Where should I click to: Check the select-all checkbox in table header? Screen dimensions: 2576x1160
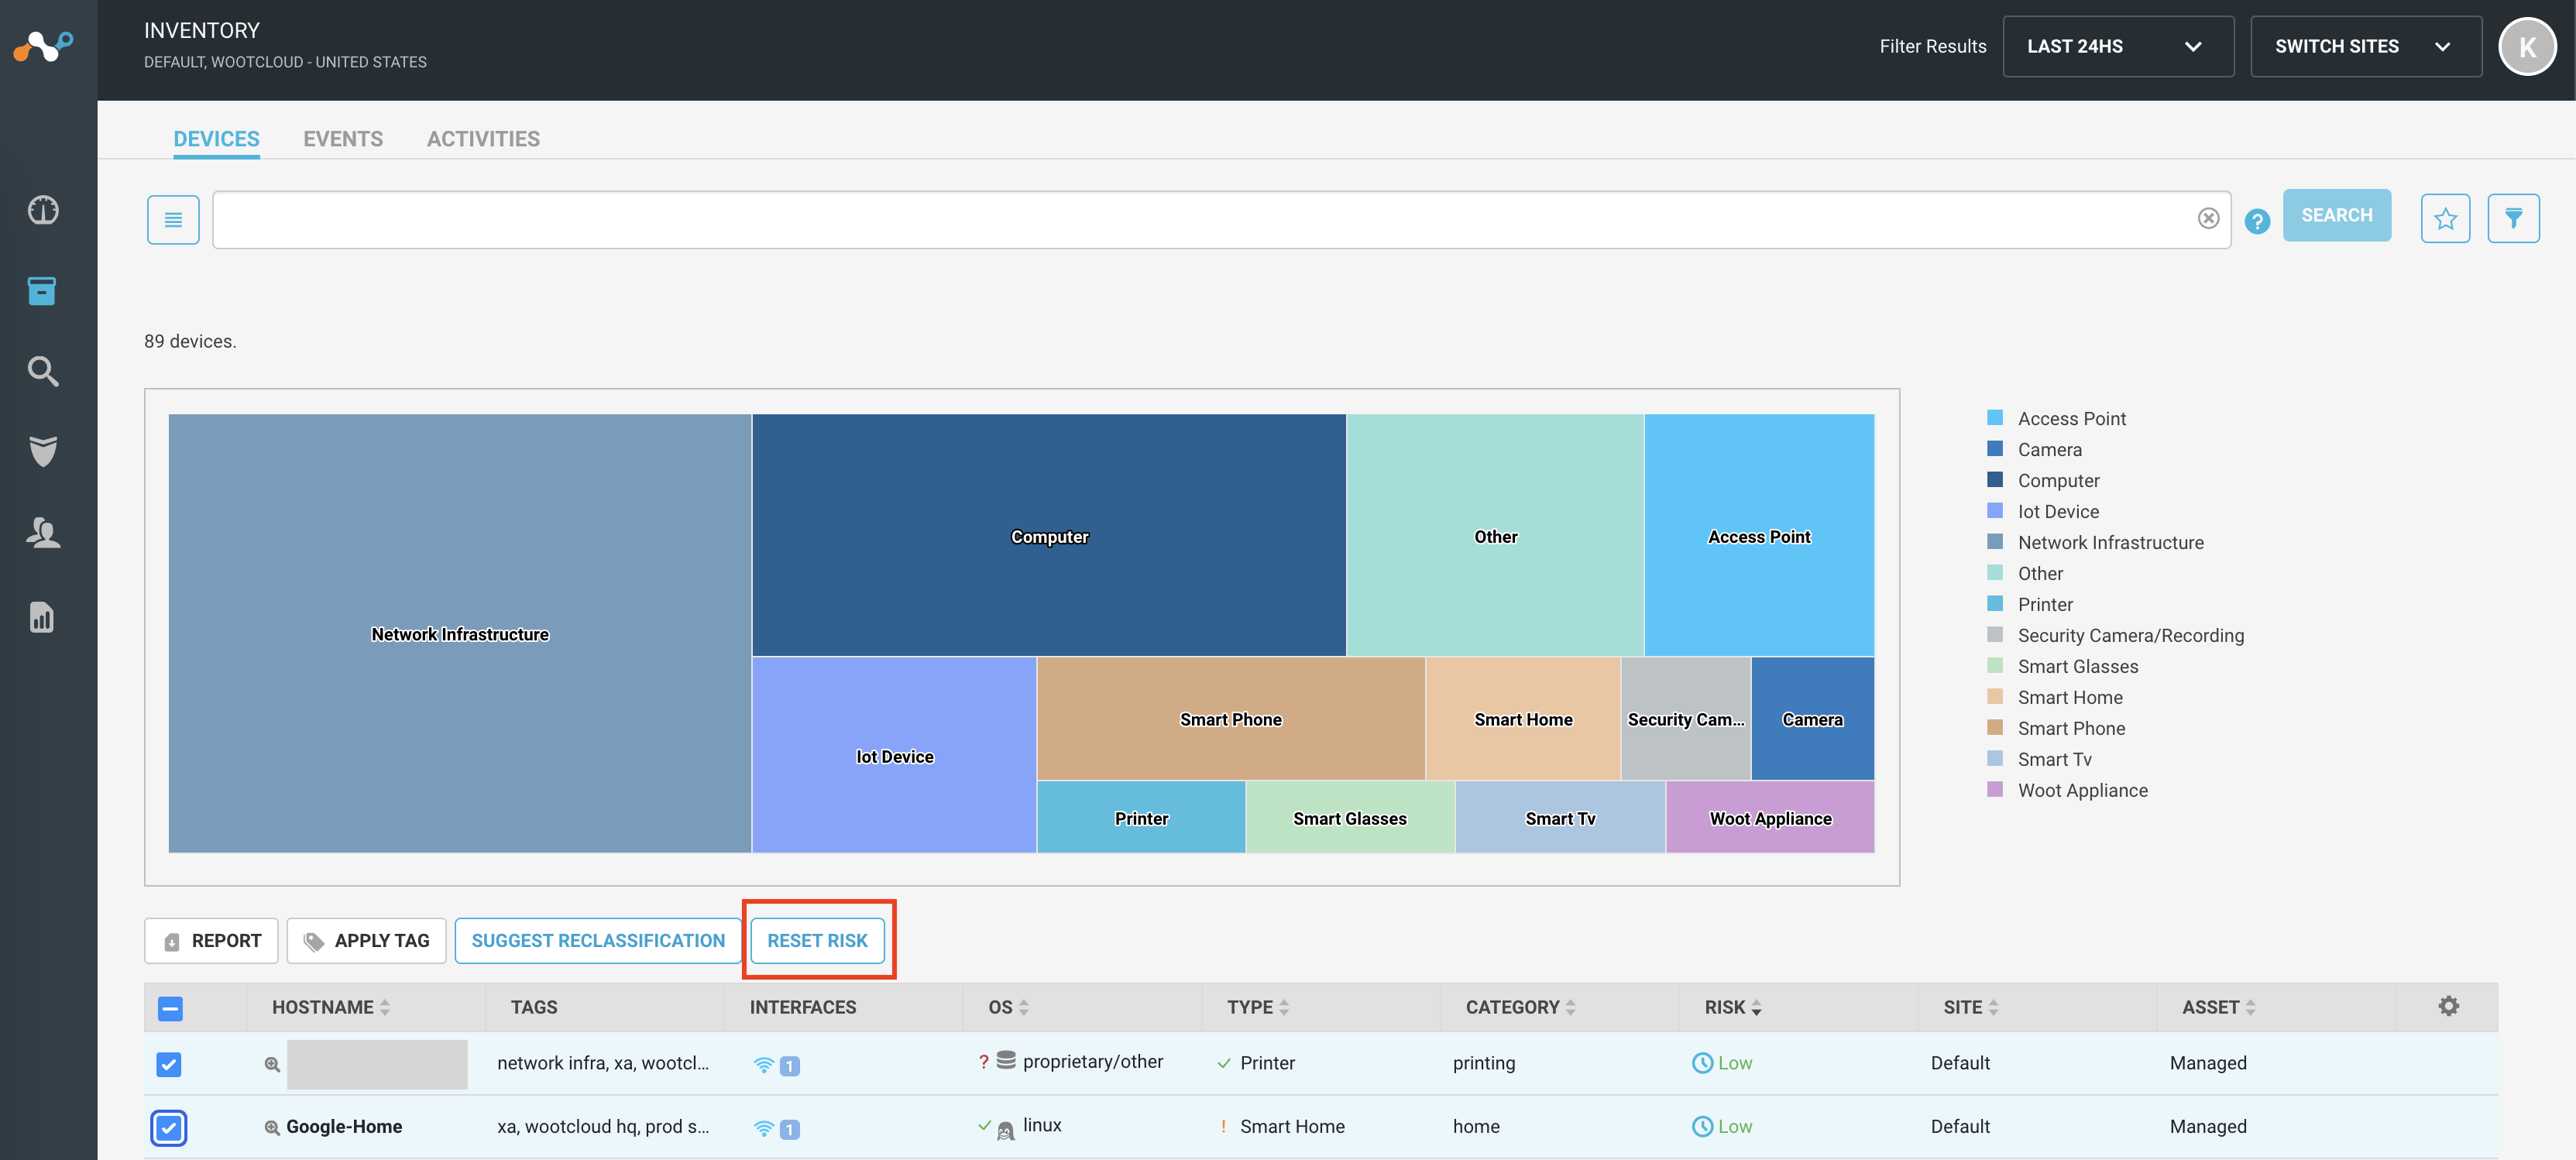coord(170,1009)
